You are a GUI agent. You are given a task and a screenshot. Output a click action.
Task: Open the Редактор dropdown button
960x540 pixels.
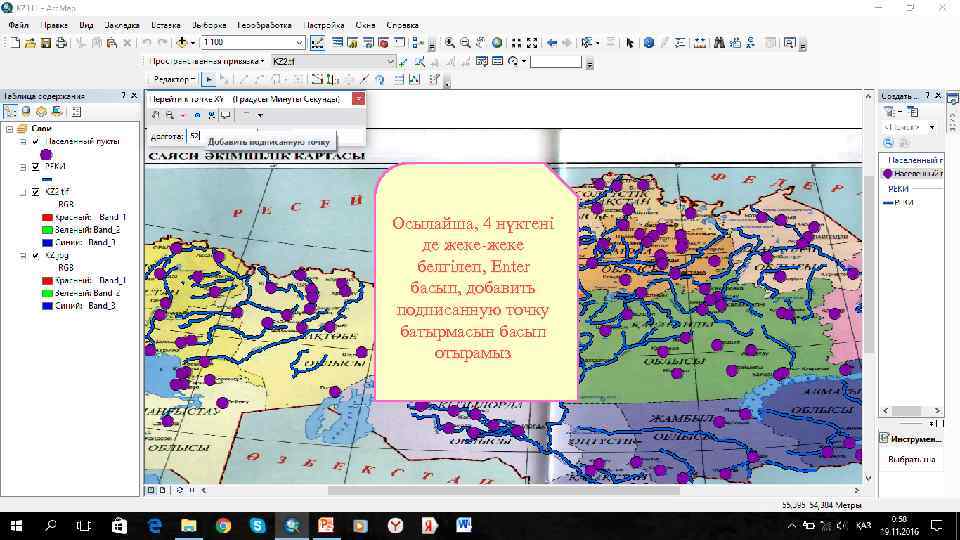point(173,78)
